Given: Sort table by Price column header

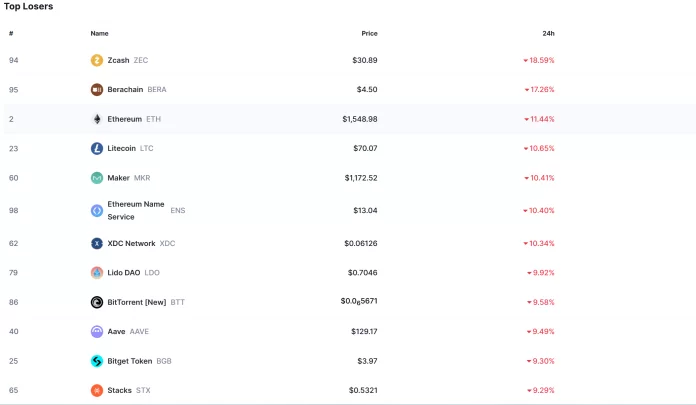Looking at the screenshot, I should tap(369, 33).
